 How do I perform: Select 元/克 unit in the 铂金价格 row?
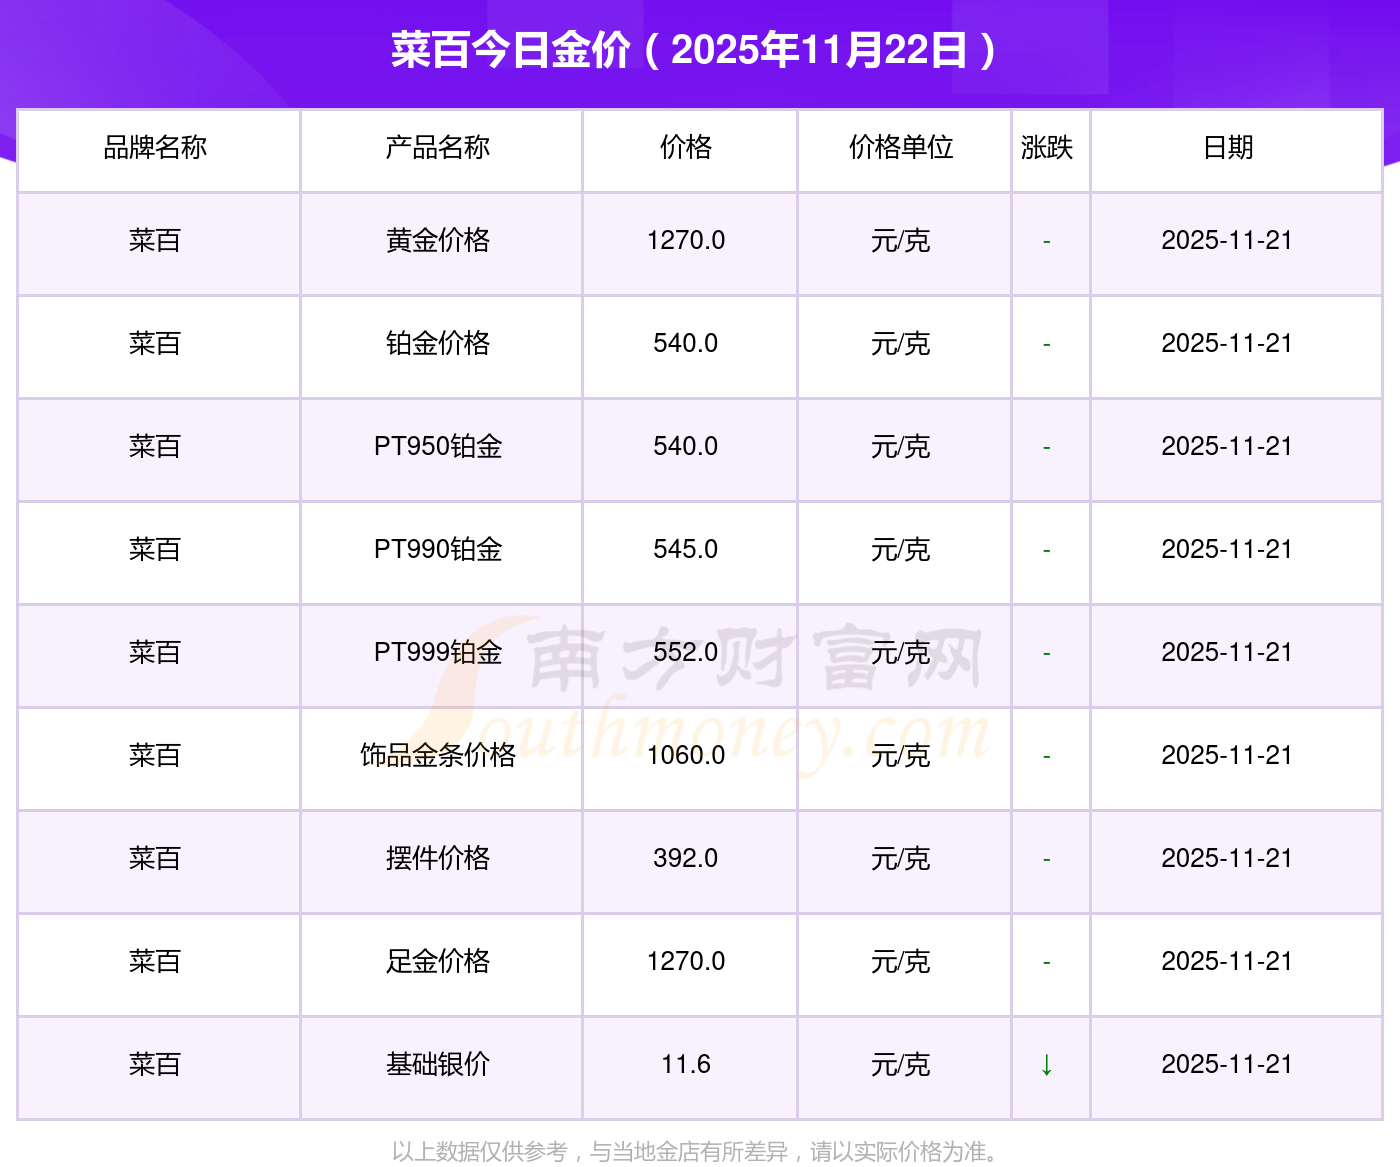click(x=901, y=344)
